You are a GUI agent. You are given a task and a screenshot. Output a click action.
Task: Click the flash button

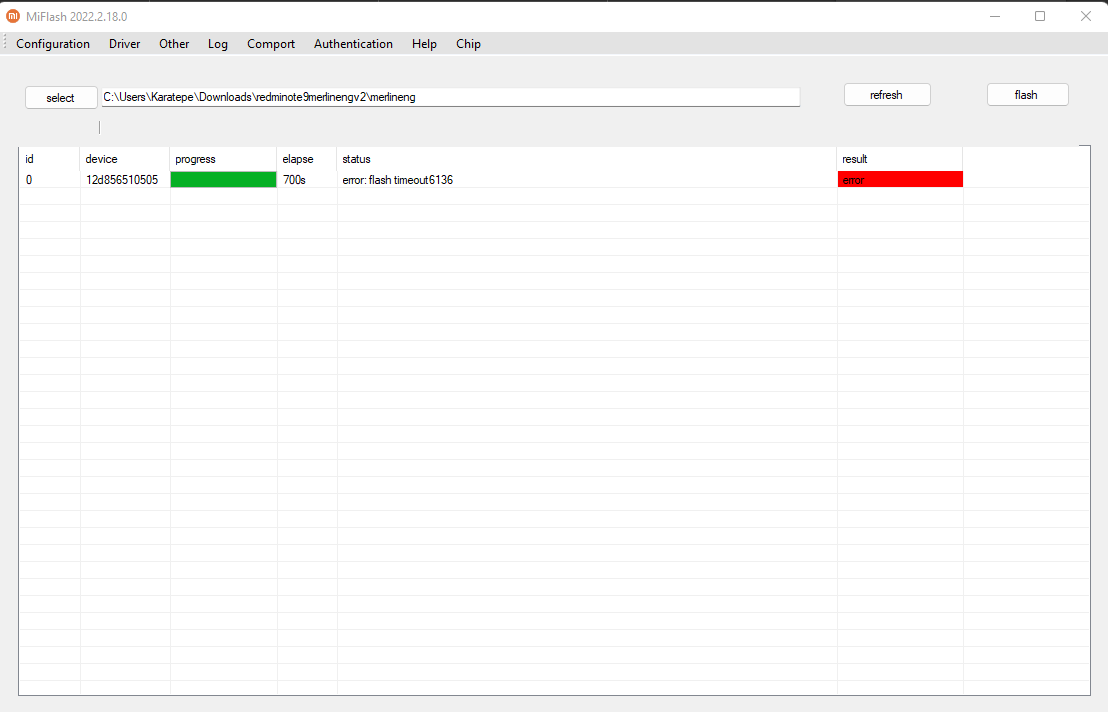point(1027,95)
